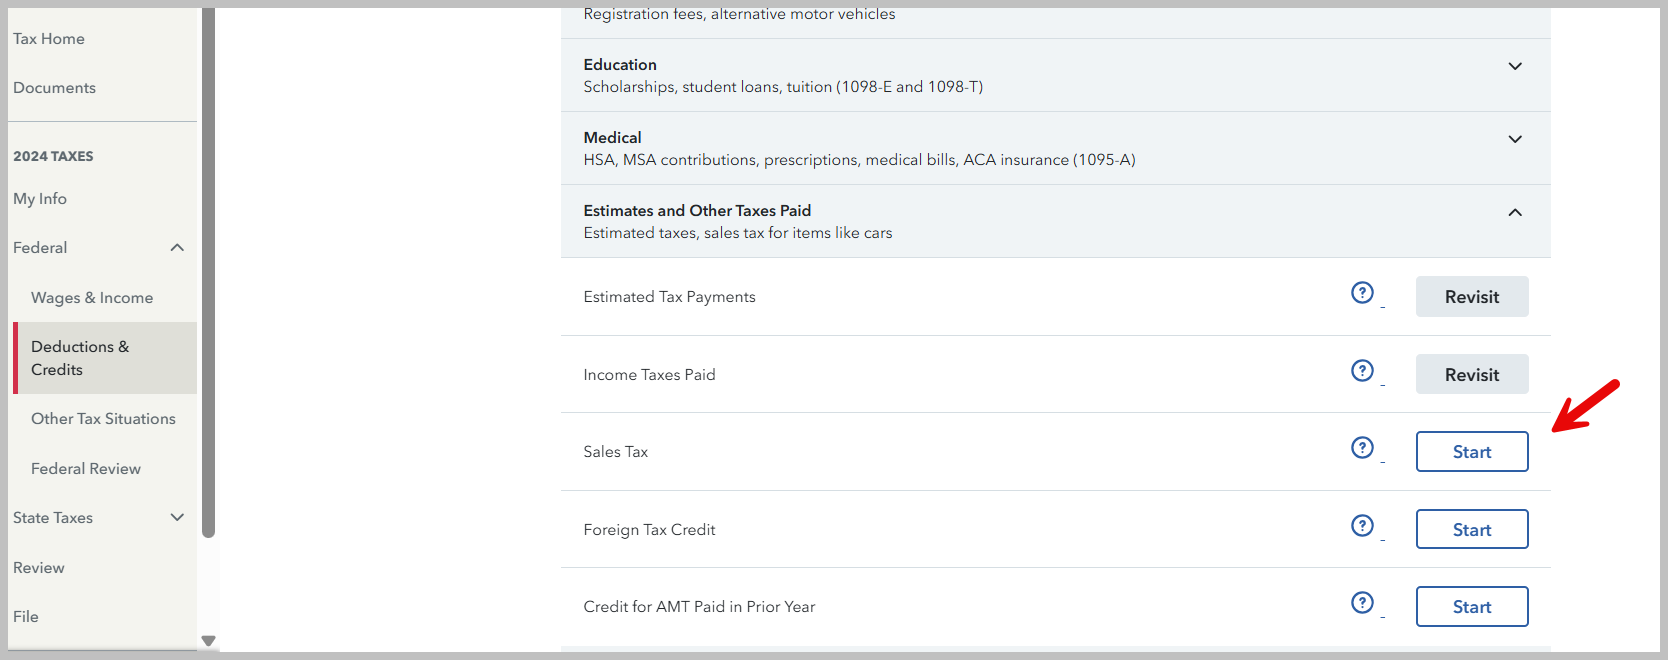1668x660 pixels.
Task: Click 'Estimates and Other Taxes Paid' heading
Action: pyautogui.click(x=697, y=211)
